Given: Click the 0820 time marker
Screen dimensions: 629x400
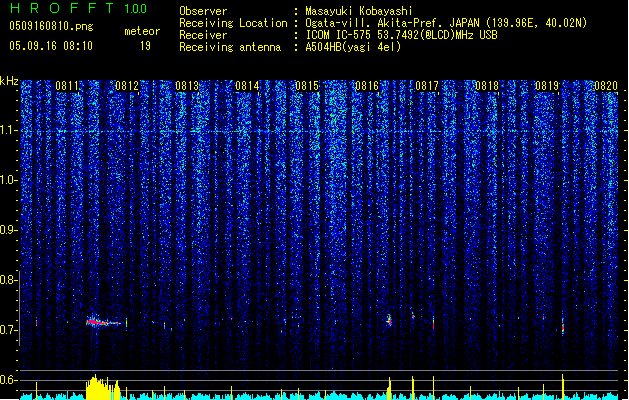Looking at the screenshot, I should 606,86.
